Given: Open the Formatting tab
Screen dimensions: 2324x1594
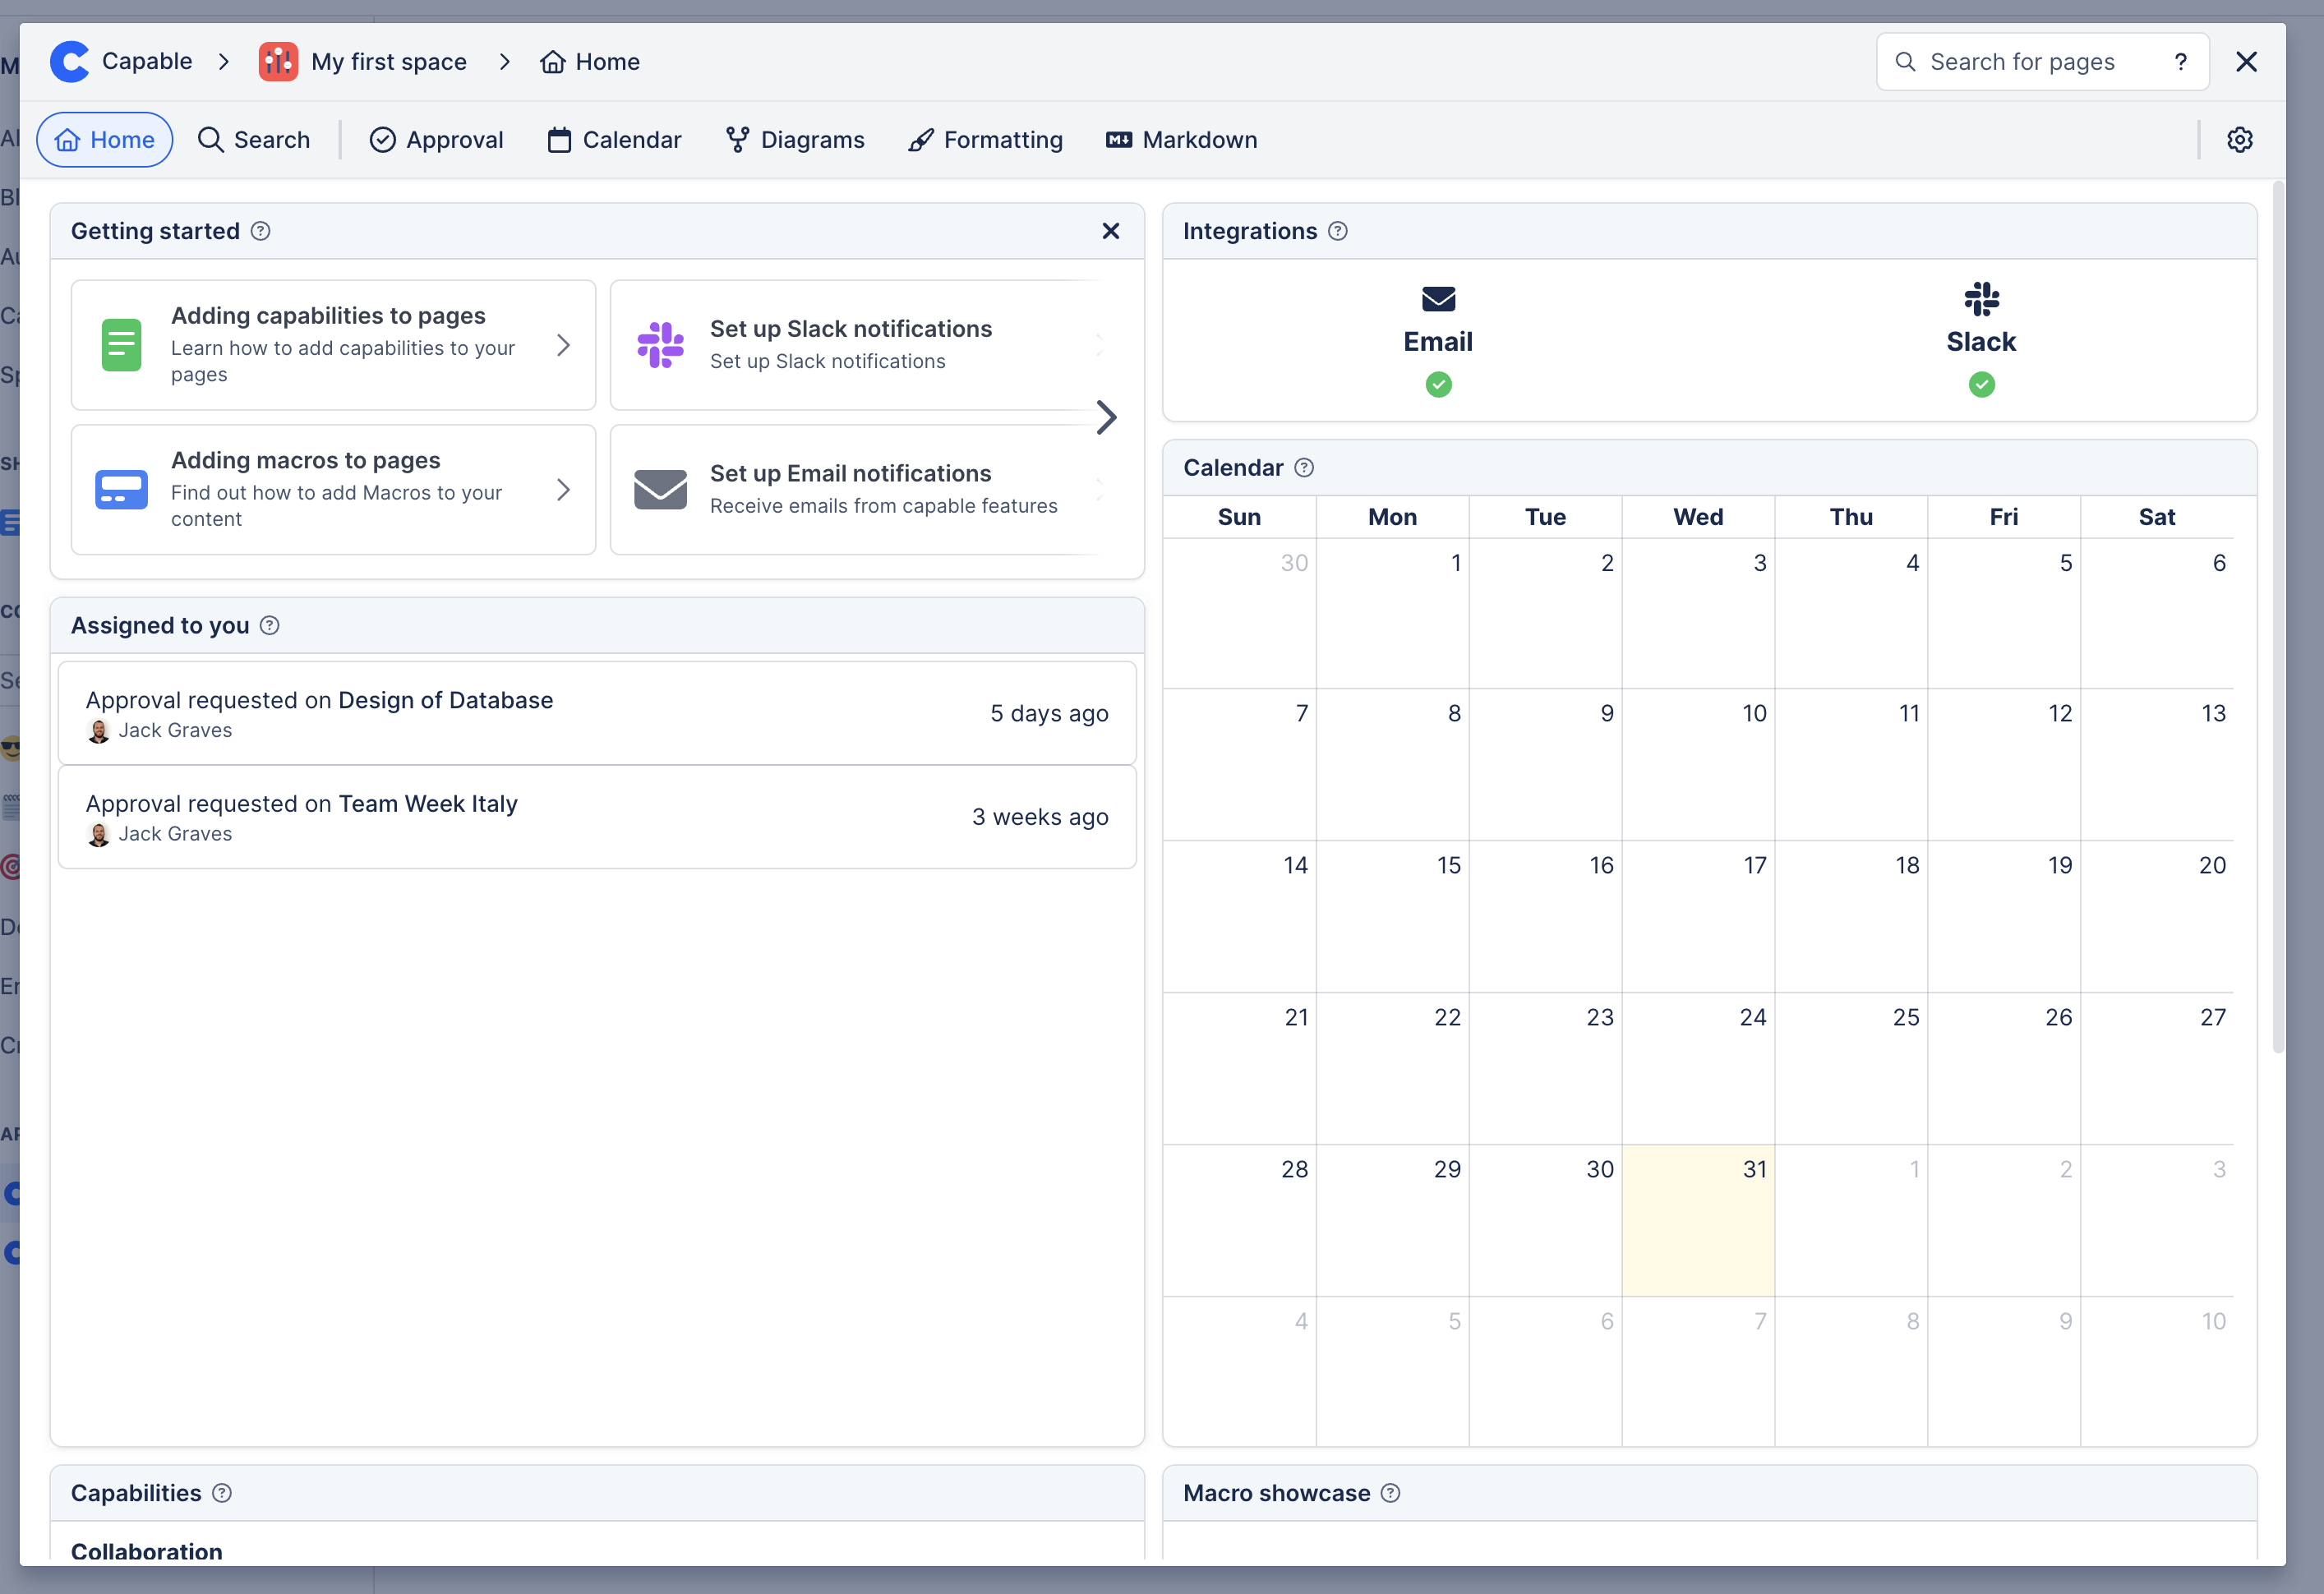Looking at the screenshot, I should tap(985, 140).
